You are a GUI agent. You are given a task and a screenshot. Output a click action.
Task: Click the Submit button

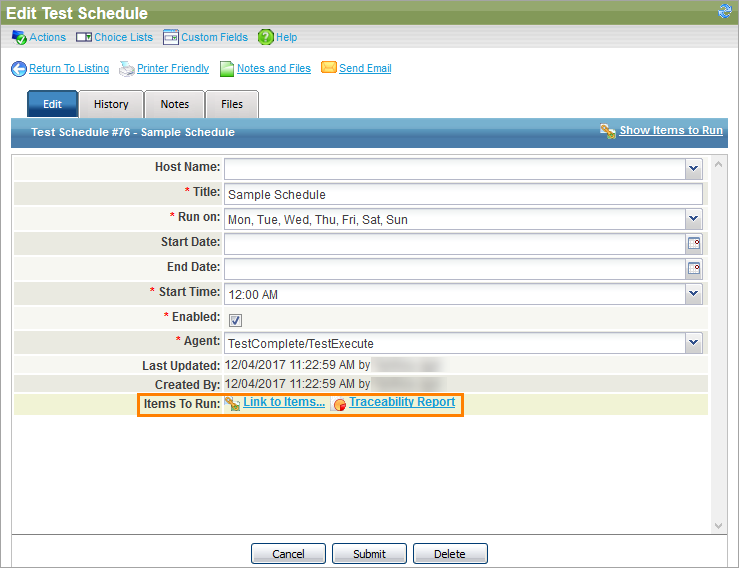click(370, 554)
